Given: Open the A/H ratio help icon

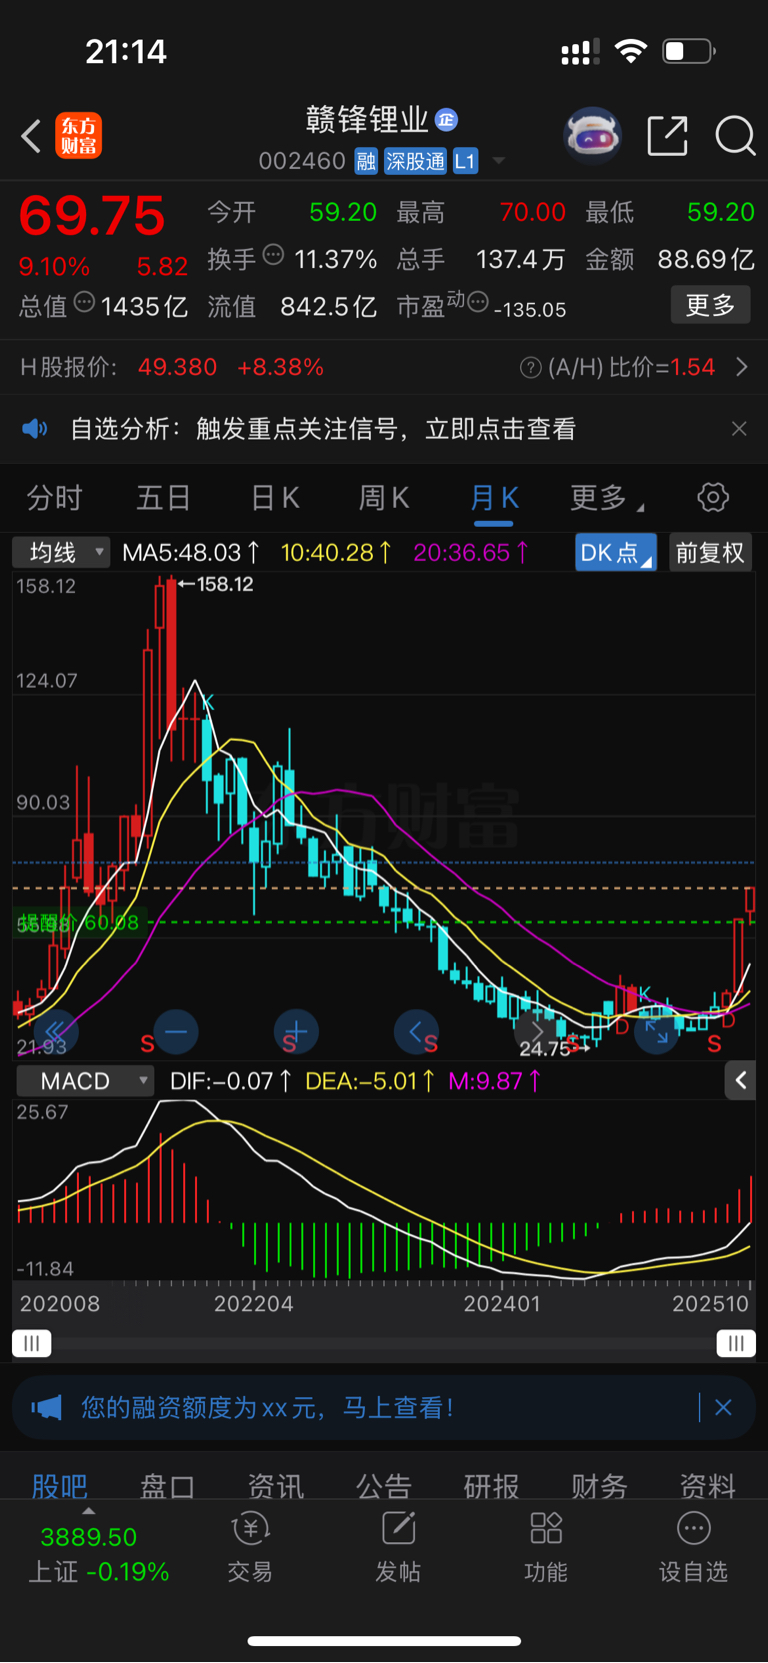Looking at the screenshot, I should [x=531, y=368].
